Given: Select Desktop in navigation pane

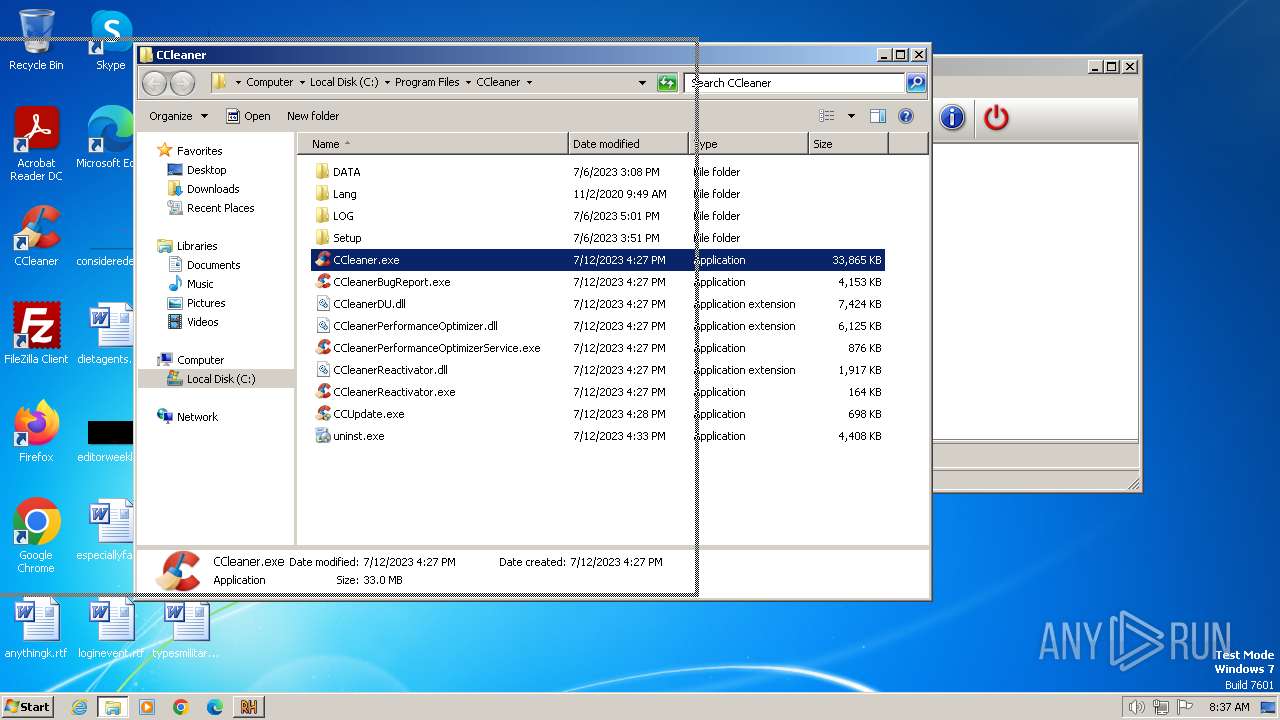Looking at the screenshot, I should tap(197, 170).
